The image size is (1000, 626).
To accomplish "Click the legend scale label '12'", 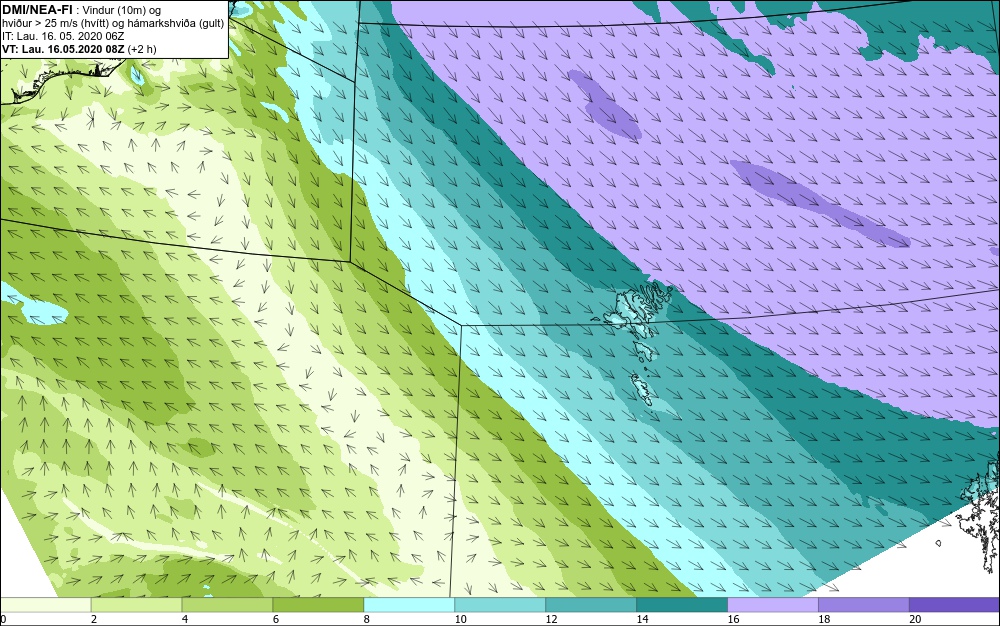I will click(x=552, y=619).
